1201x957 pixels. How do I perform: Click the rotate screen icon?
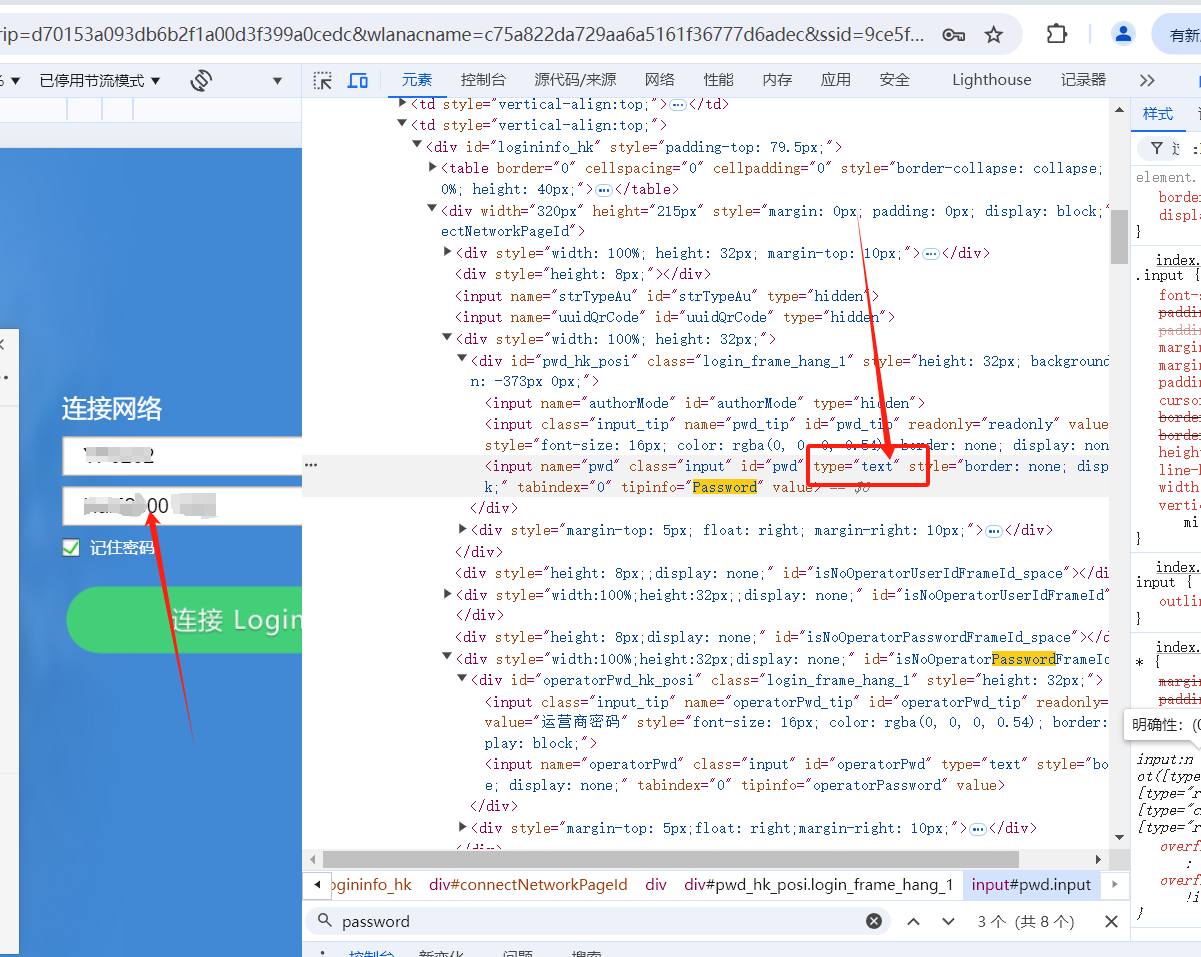tap(201, 80)
